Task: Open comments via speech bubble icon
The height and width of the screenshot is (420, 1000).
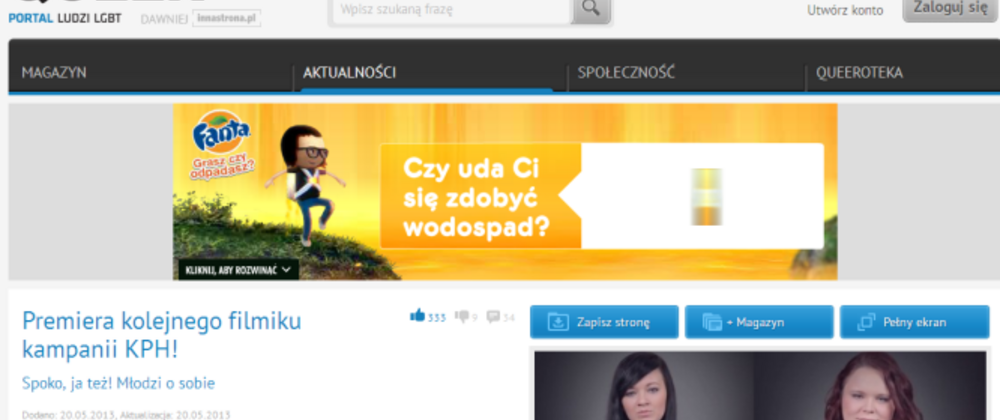Action: pyautogui.click(x=493, y=316)
